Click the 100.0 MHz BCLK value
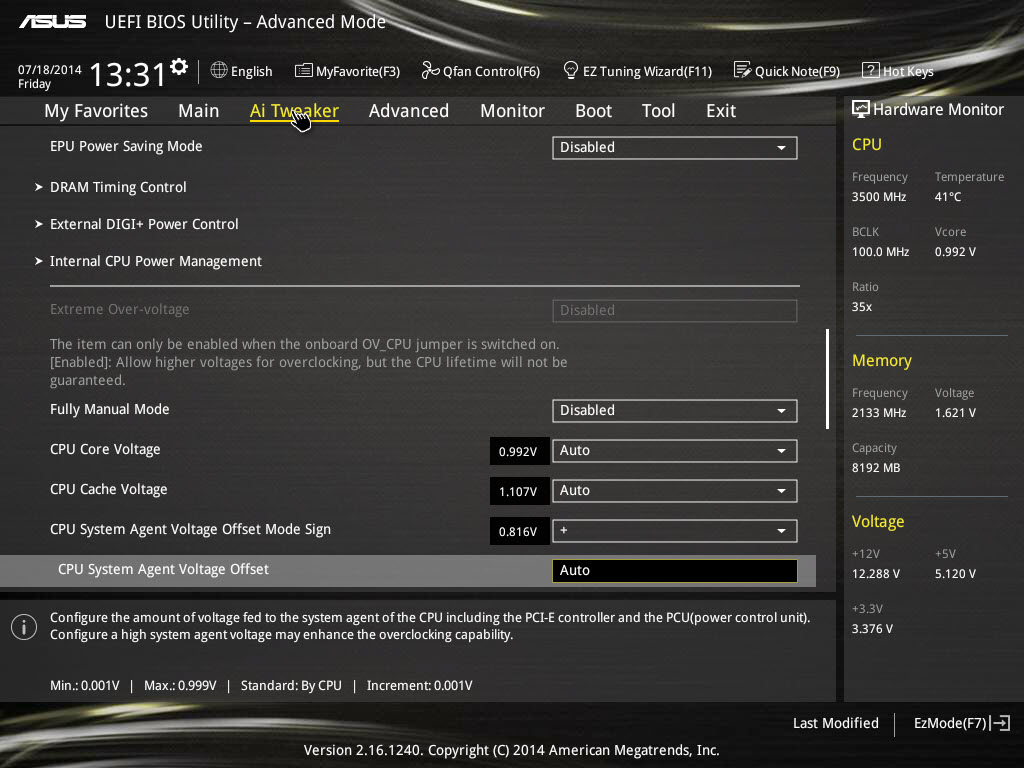This screenshot has width=1024, height=768. 880,251
